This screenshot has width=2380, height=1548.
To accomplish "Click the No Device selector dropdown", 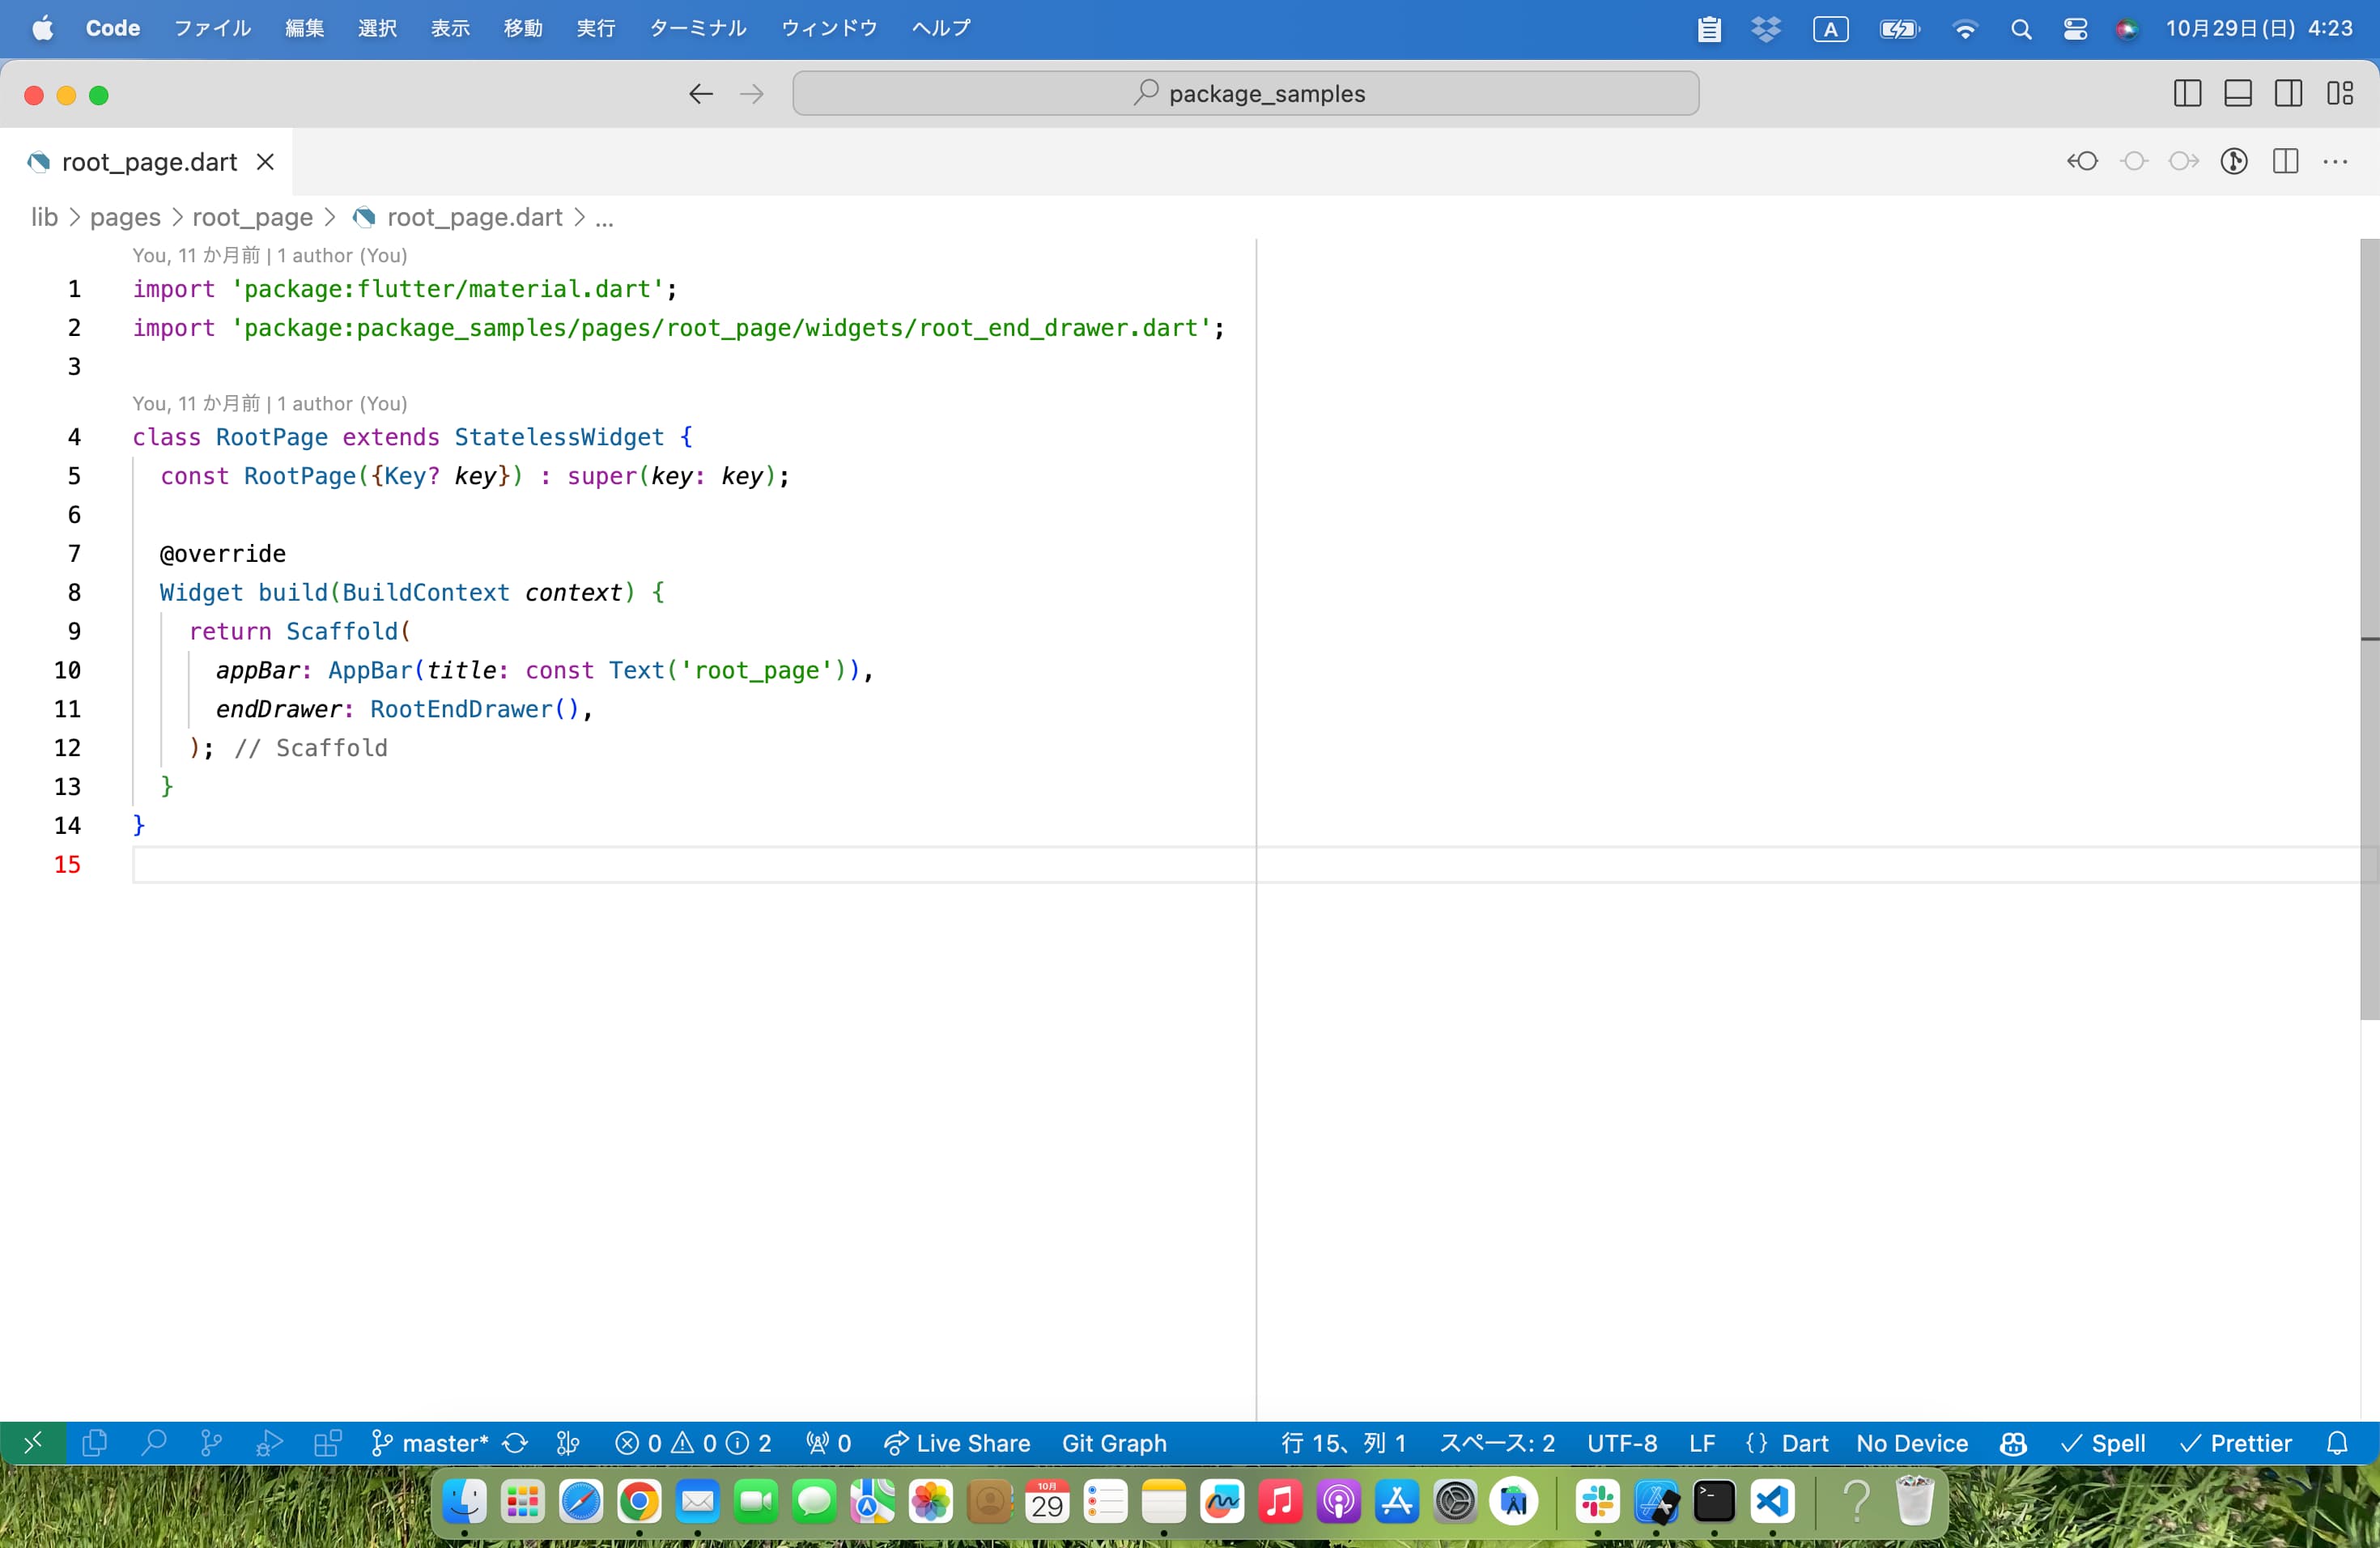I will pyautogui.click(x=1910, y=1442).
